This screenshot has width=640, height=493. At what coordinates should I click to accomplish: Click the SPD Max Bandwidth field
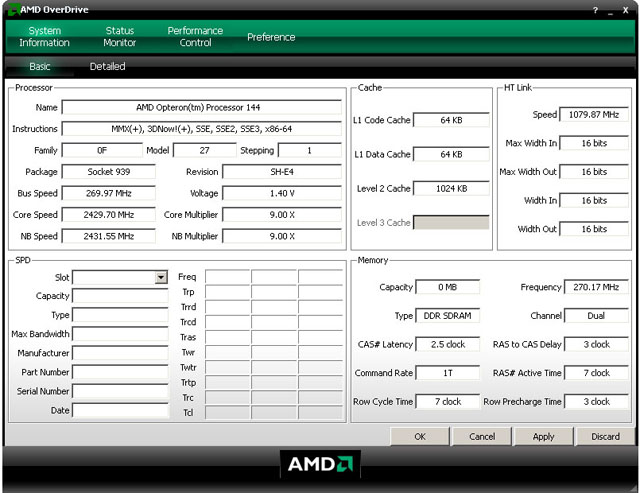click(120, 334)
